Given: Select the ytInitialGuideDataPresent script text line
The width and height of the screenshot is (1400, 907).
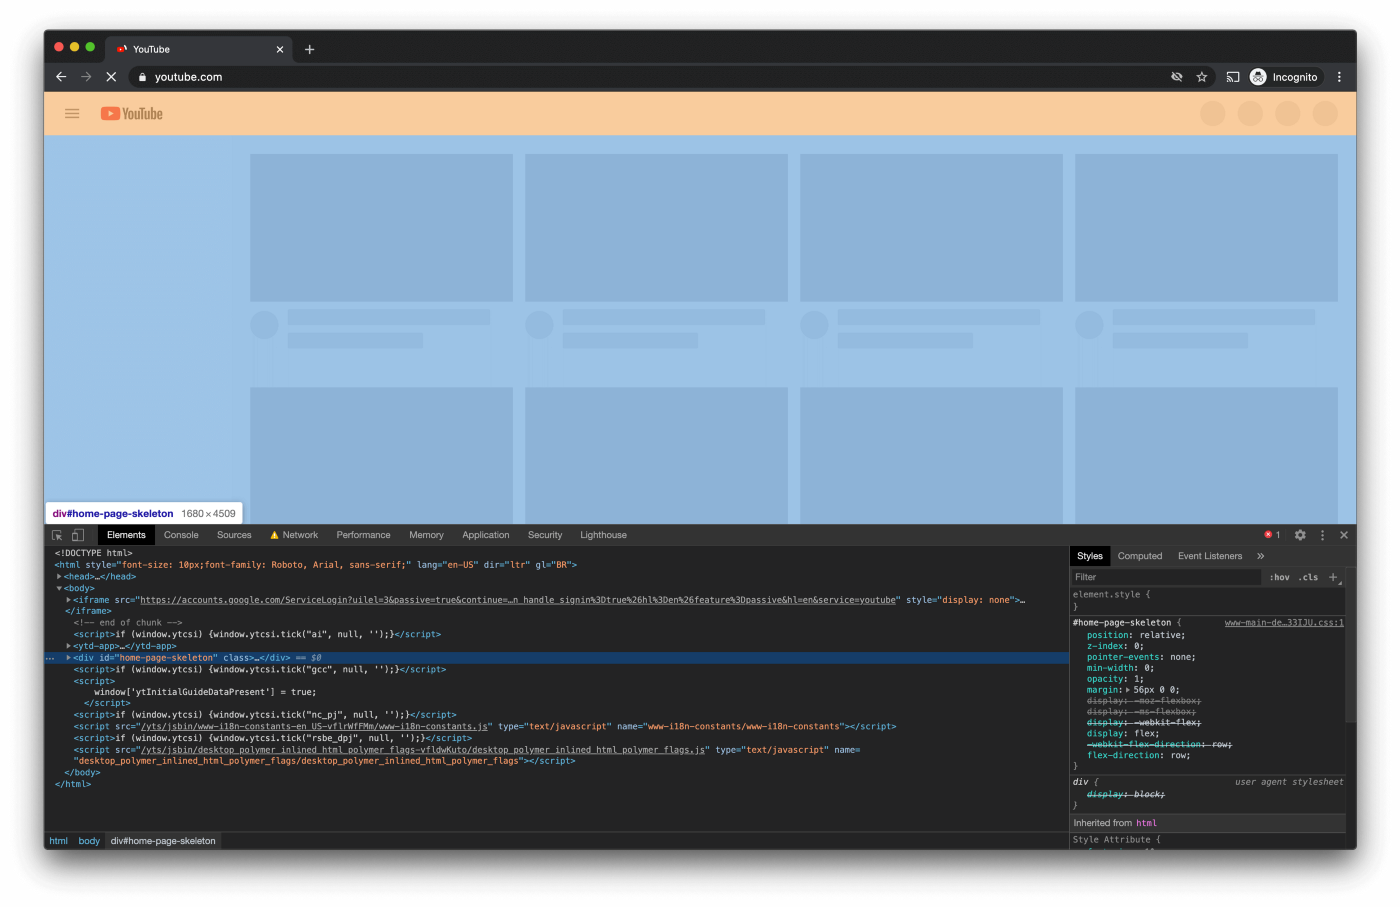Looking at the screenshot, I should point(205,692).
